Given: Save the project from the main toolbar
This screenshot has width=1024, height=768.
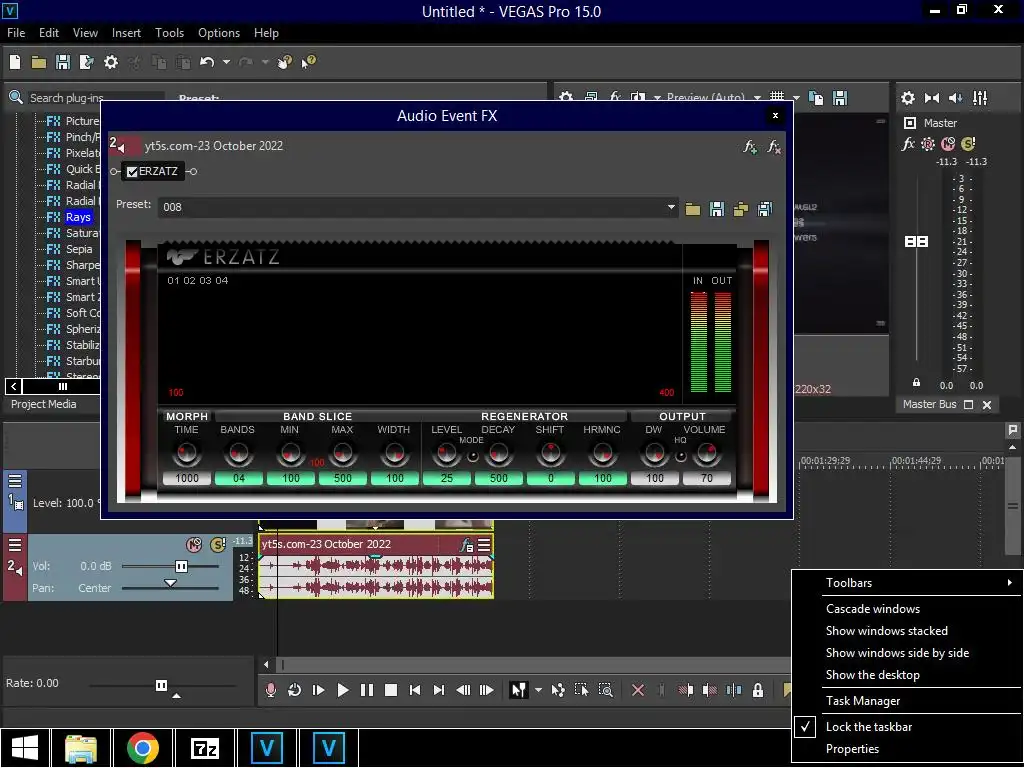Looking at the screenshot, I should (x=63, y=62).
